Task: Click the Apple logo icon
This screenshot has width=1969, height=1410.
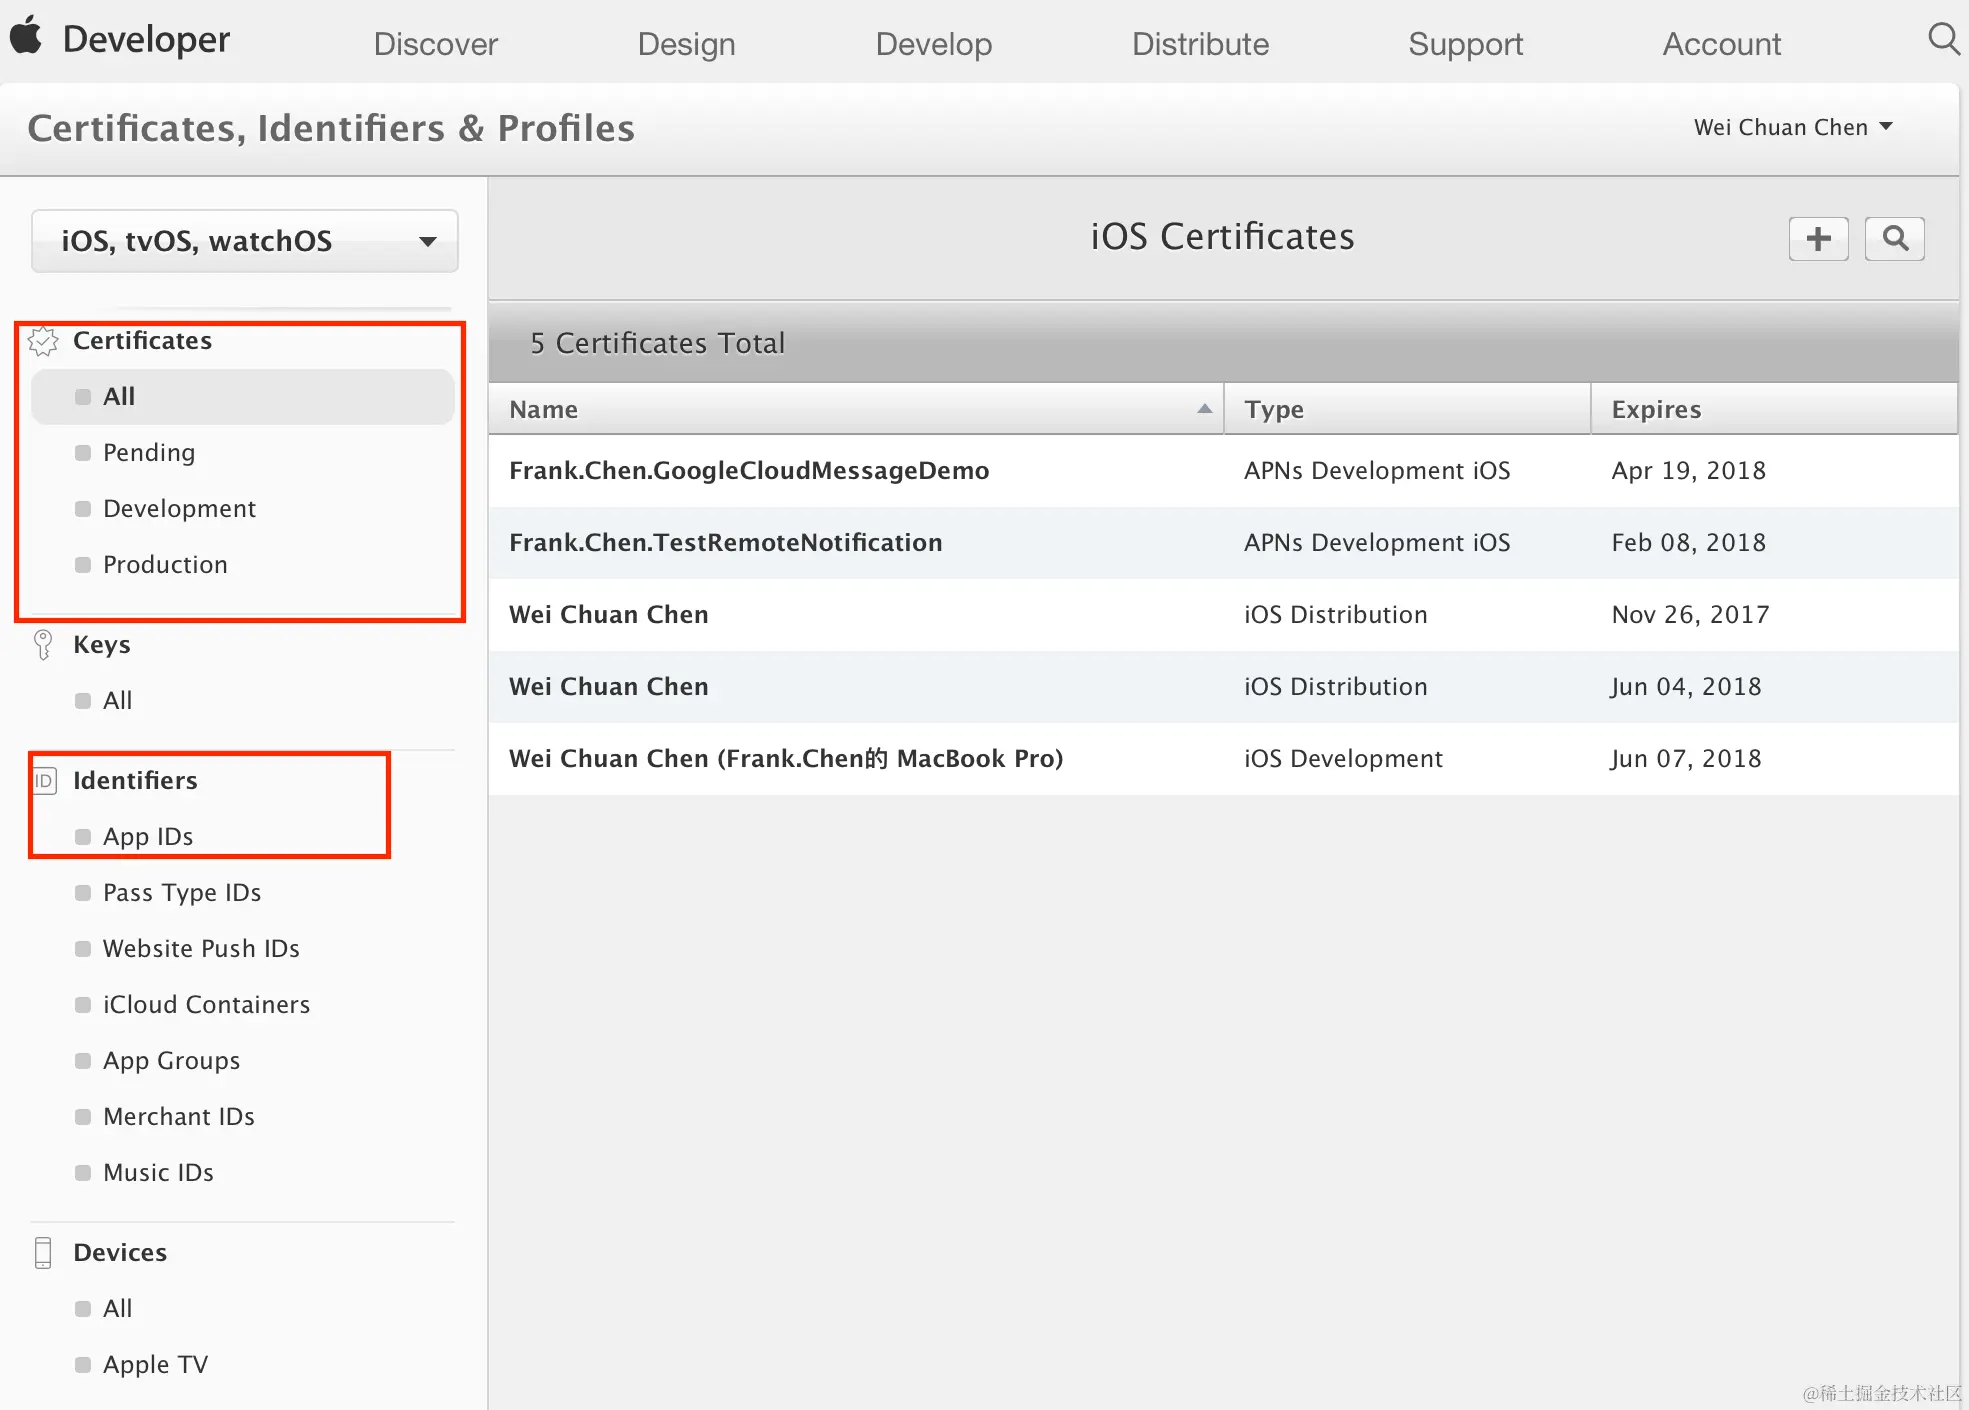Action: [x=26, y=37]
